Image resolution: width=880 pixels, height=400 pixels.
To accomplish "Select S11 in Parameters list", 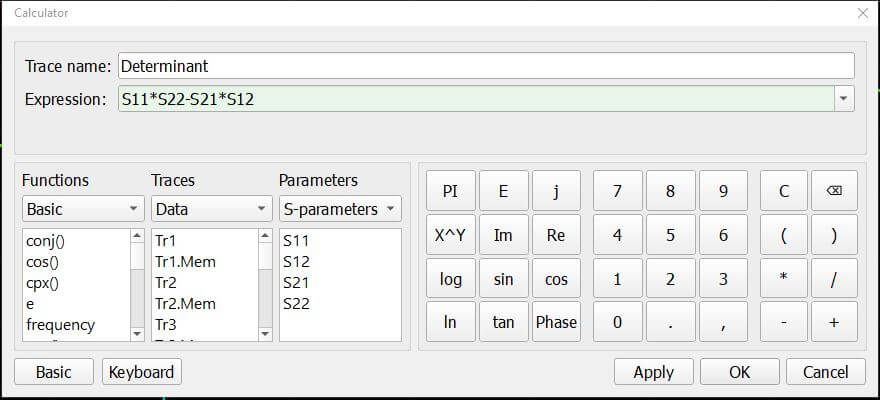I will (296, 241).
